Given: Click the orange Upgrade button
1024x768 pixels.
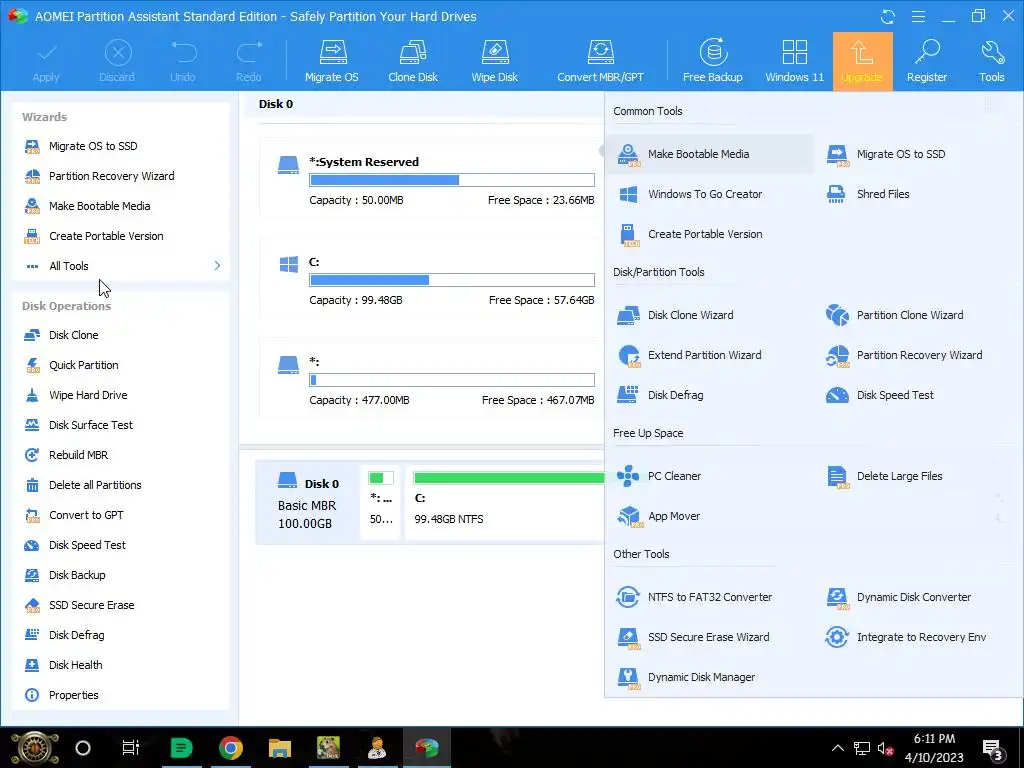Looking at the screenshot, I should click(x=862, y=61).
